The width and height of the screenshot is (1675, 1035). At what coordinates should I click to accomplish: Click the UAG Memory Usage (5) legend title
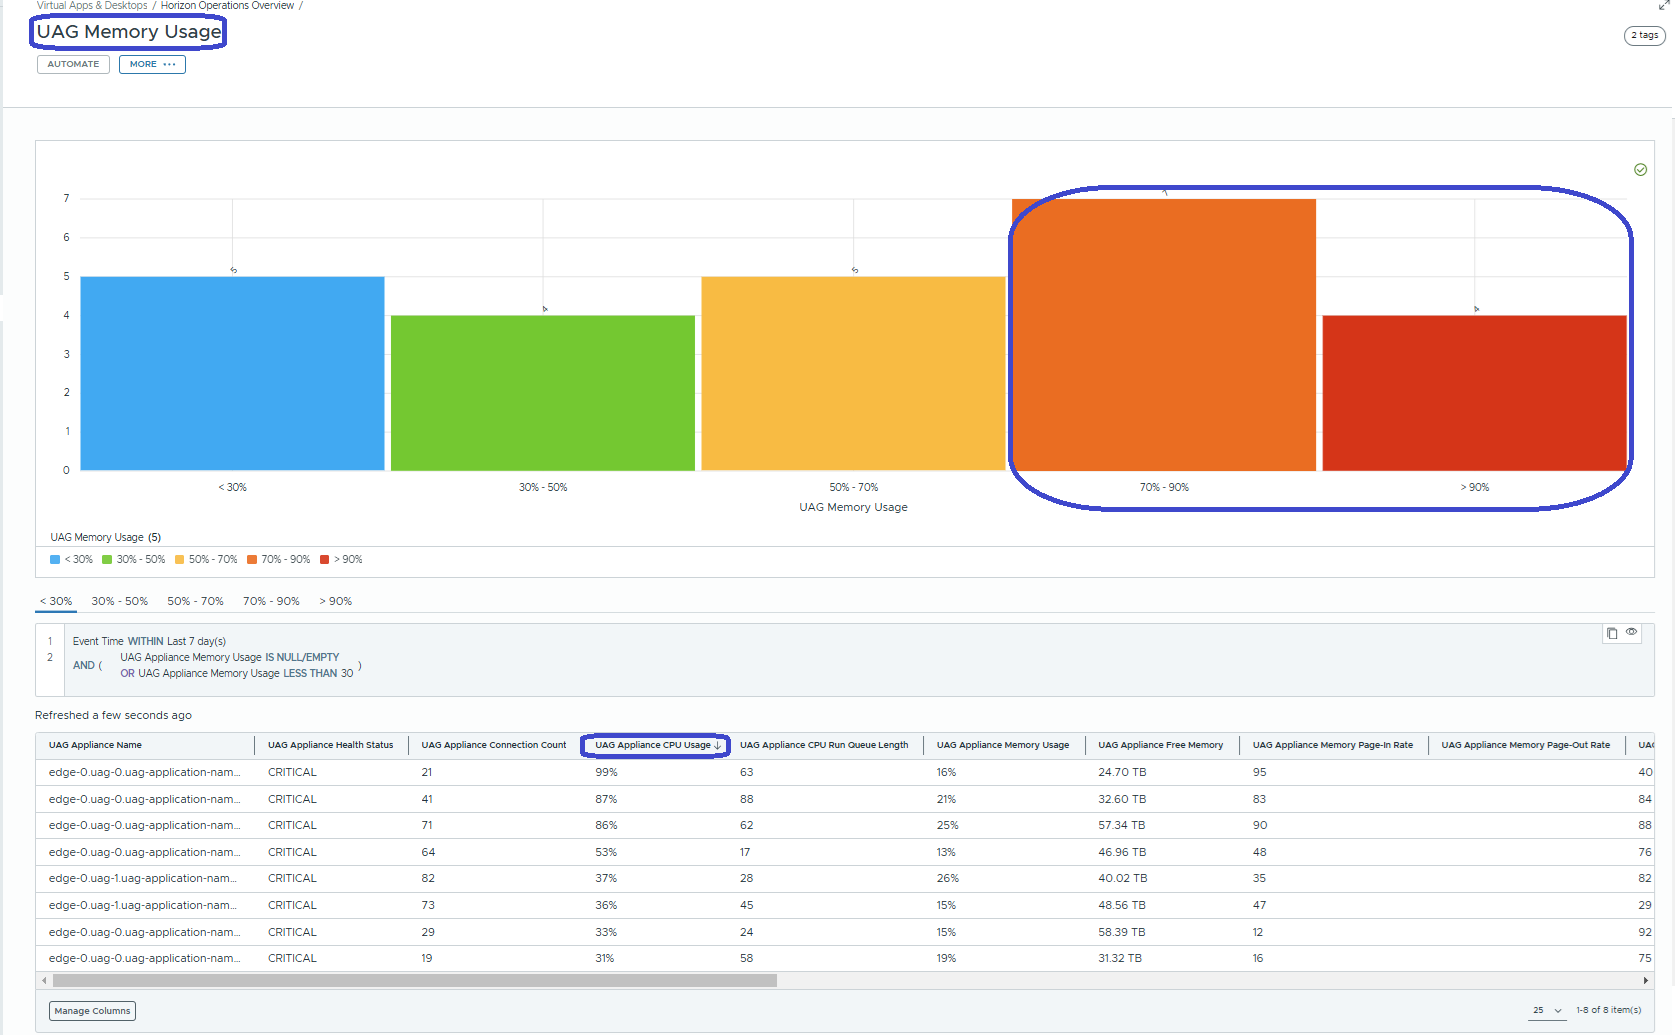point(105,537)
